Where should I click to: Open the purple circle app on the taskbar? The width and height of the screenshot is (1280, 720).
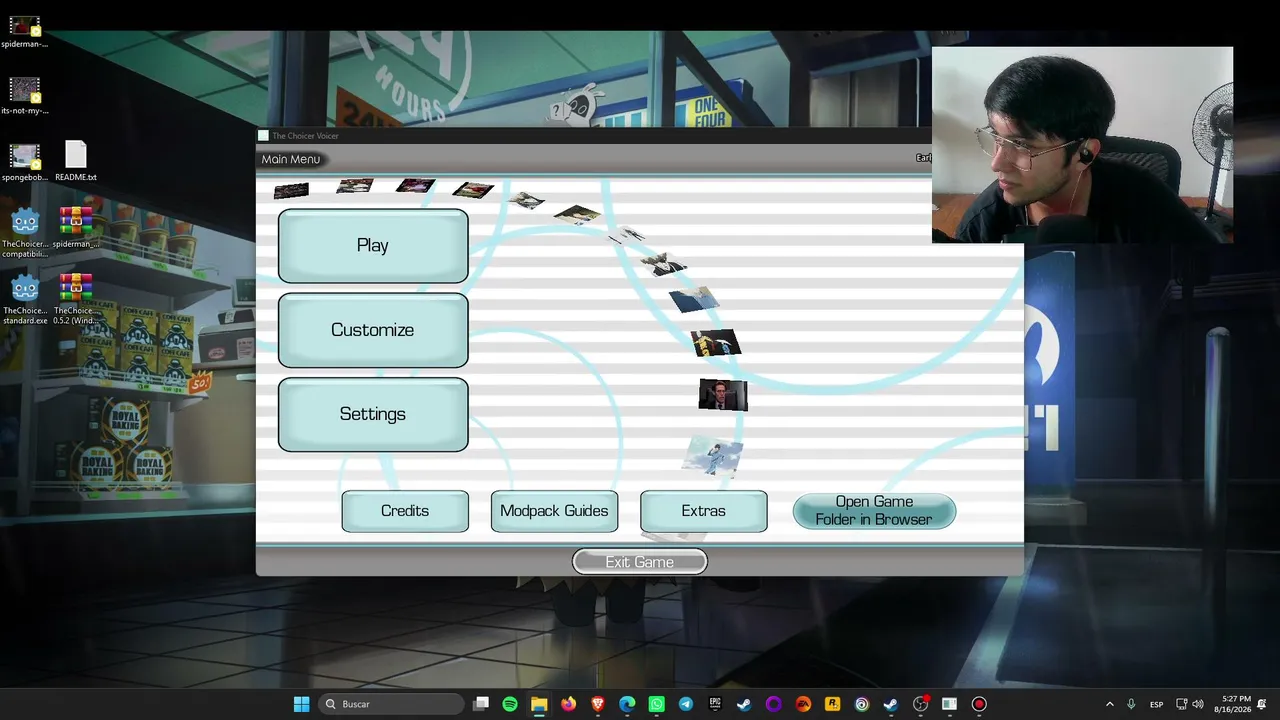tap(773, 704)
